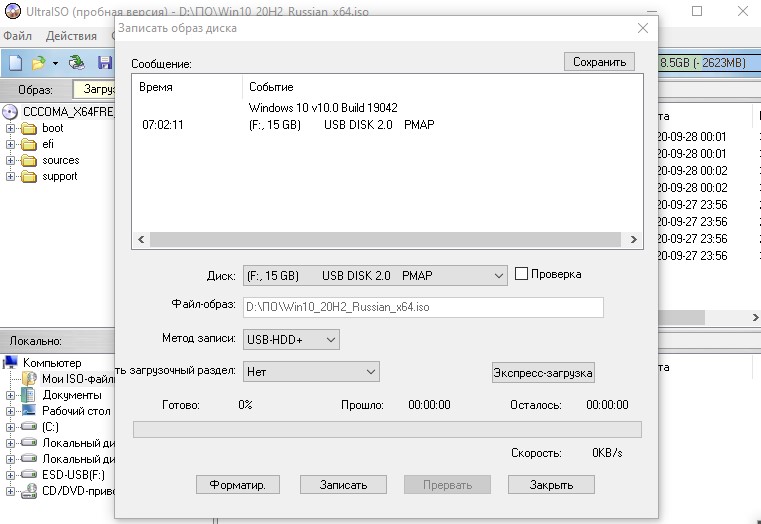Click the Закрыть button
The width and height of the screenshot is (761, 524).
point(551,484)
